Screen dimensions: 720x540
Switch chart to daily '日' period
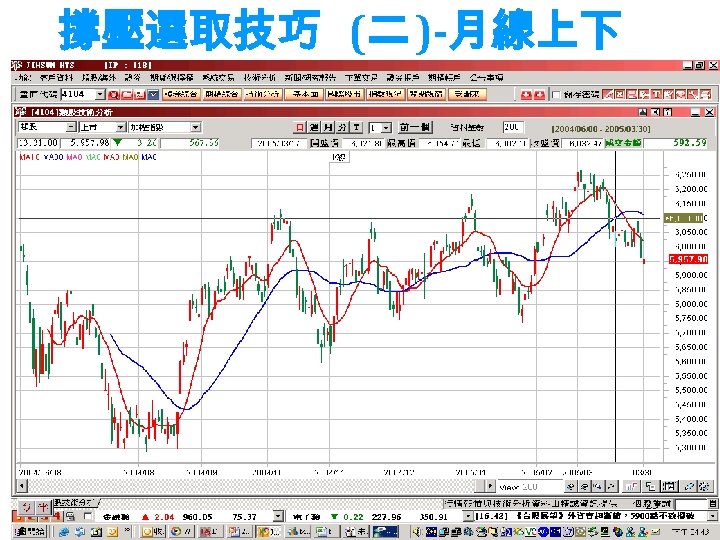[300, 127]
